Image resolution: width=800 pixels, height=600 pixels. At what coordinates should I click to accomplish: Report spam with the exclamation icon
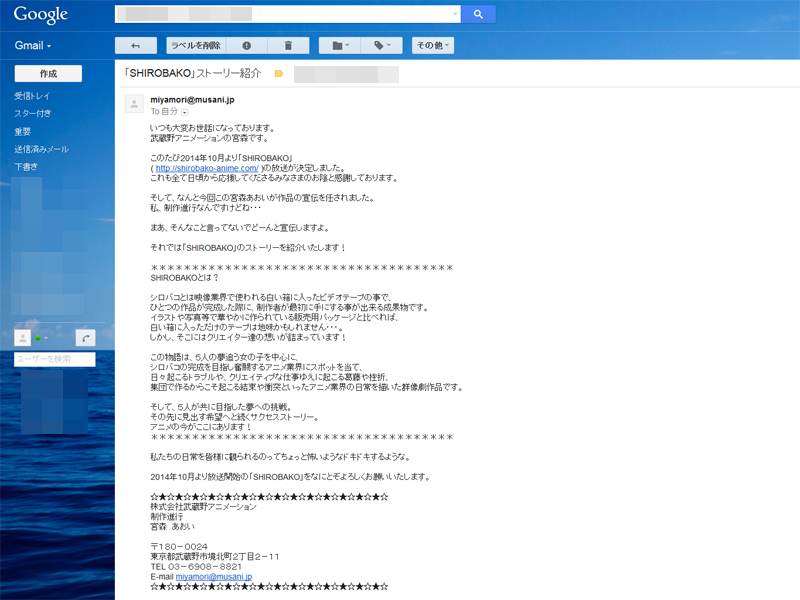[x=246, y=45]
